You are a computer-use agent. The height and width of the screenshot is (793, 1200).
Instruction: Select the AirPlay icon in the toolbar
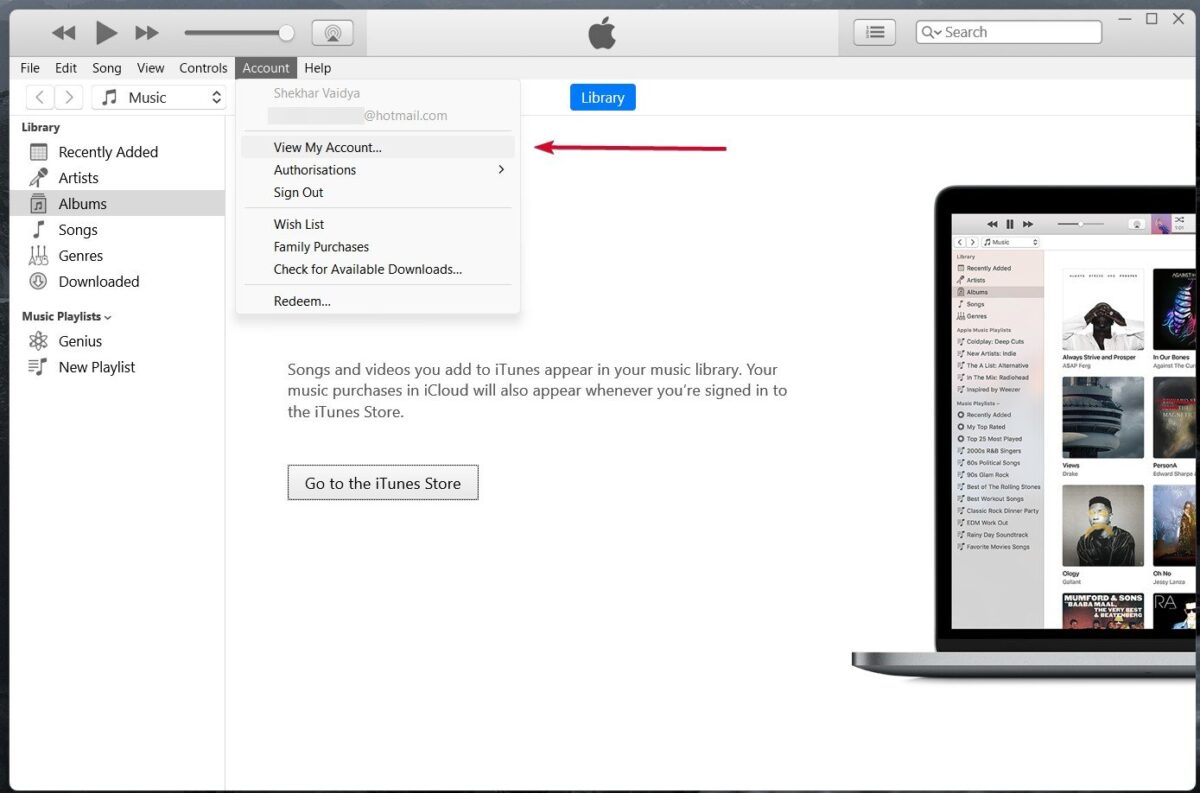[332, 31]
